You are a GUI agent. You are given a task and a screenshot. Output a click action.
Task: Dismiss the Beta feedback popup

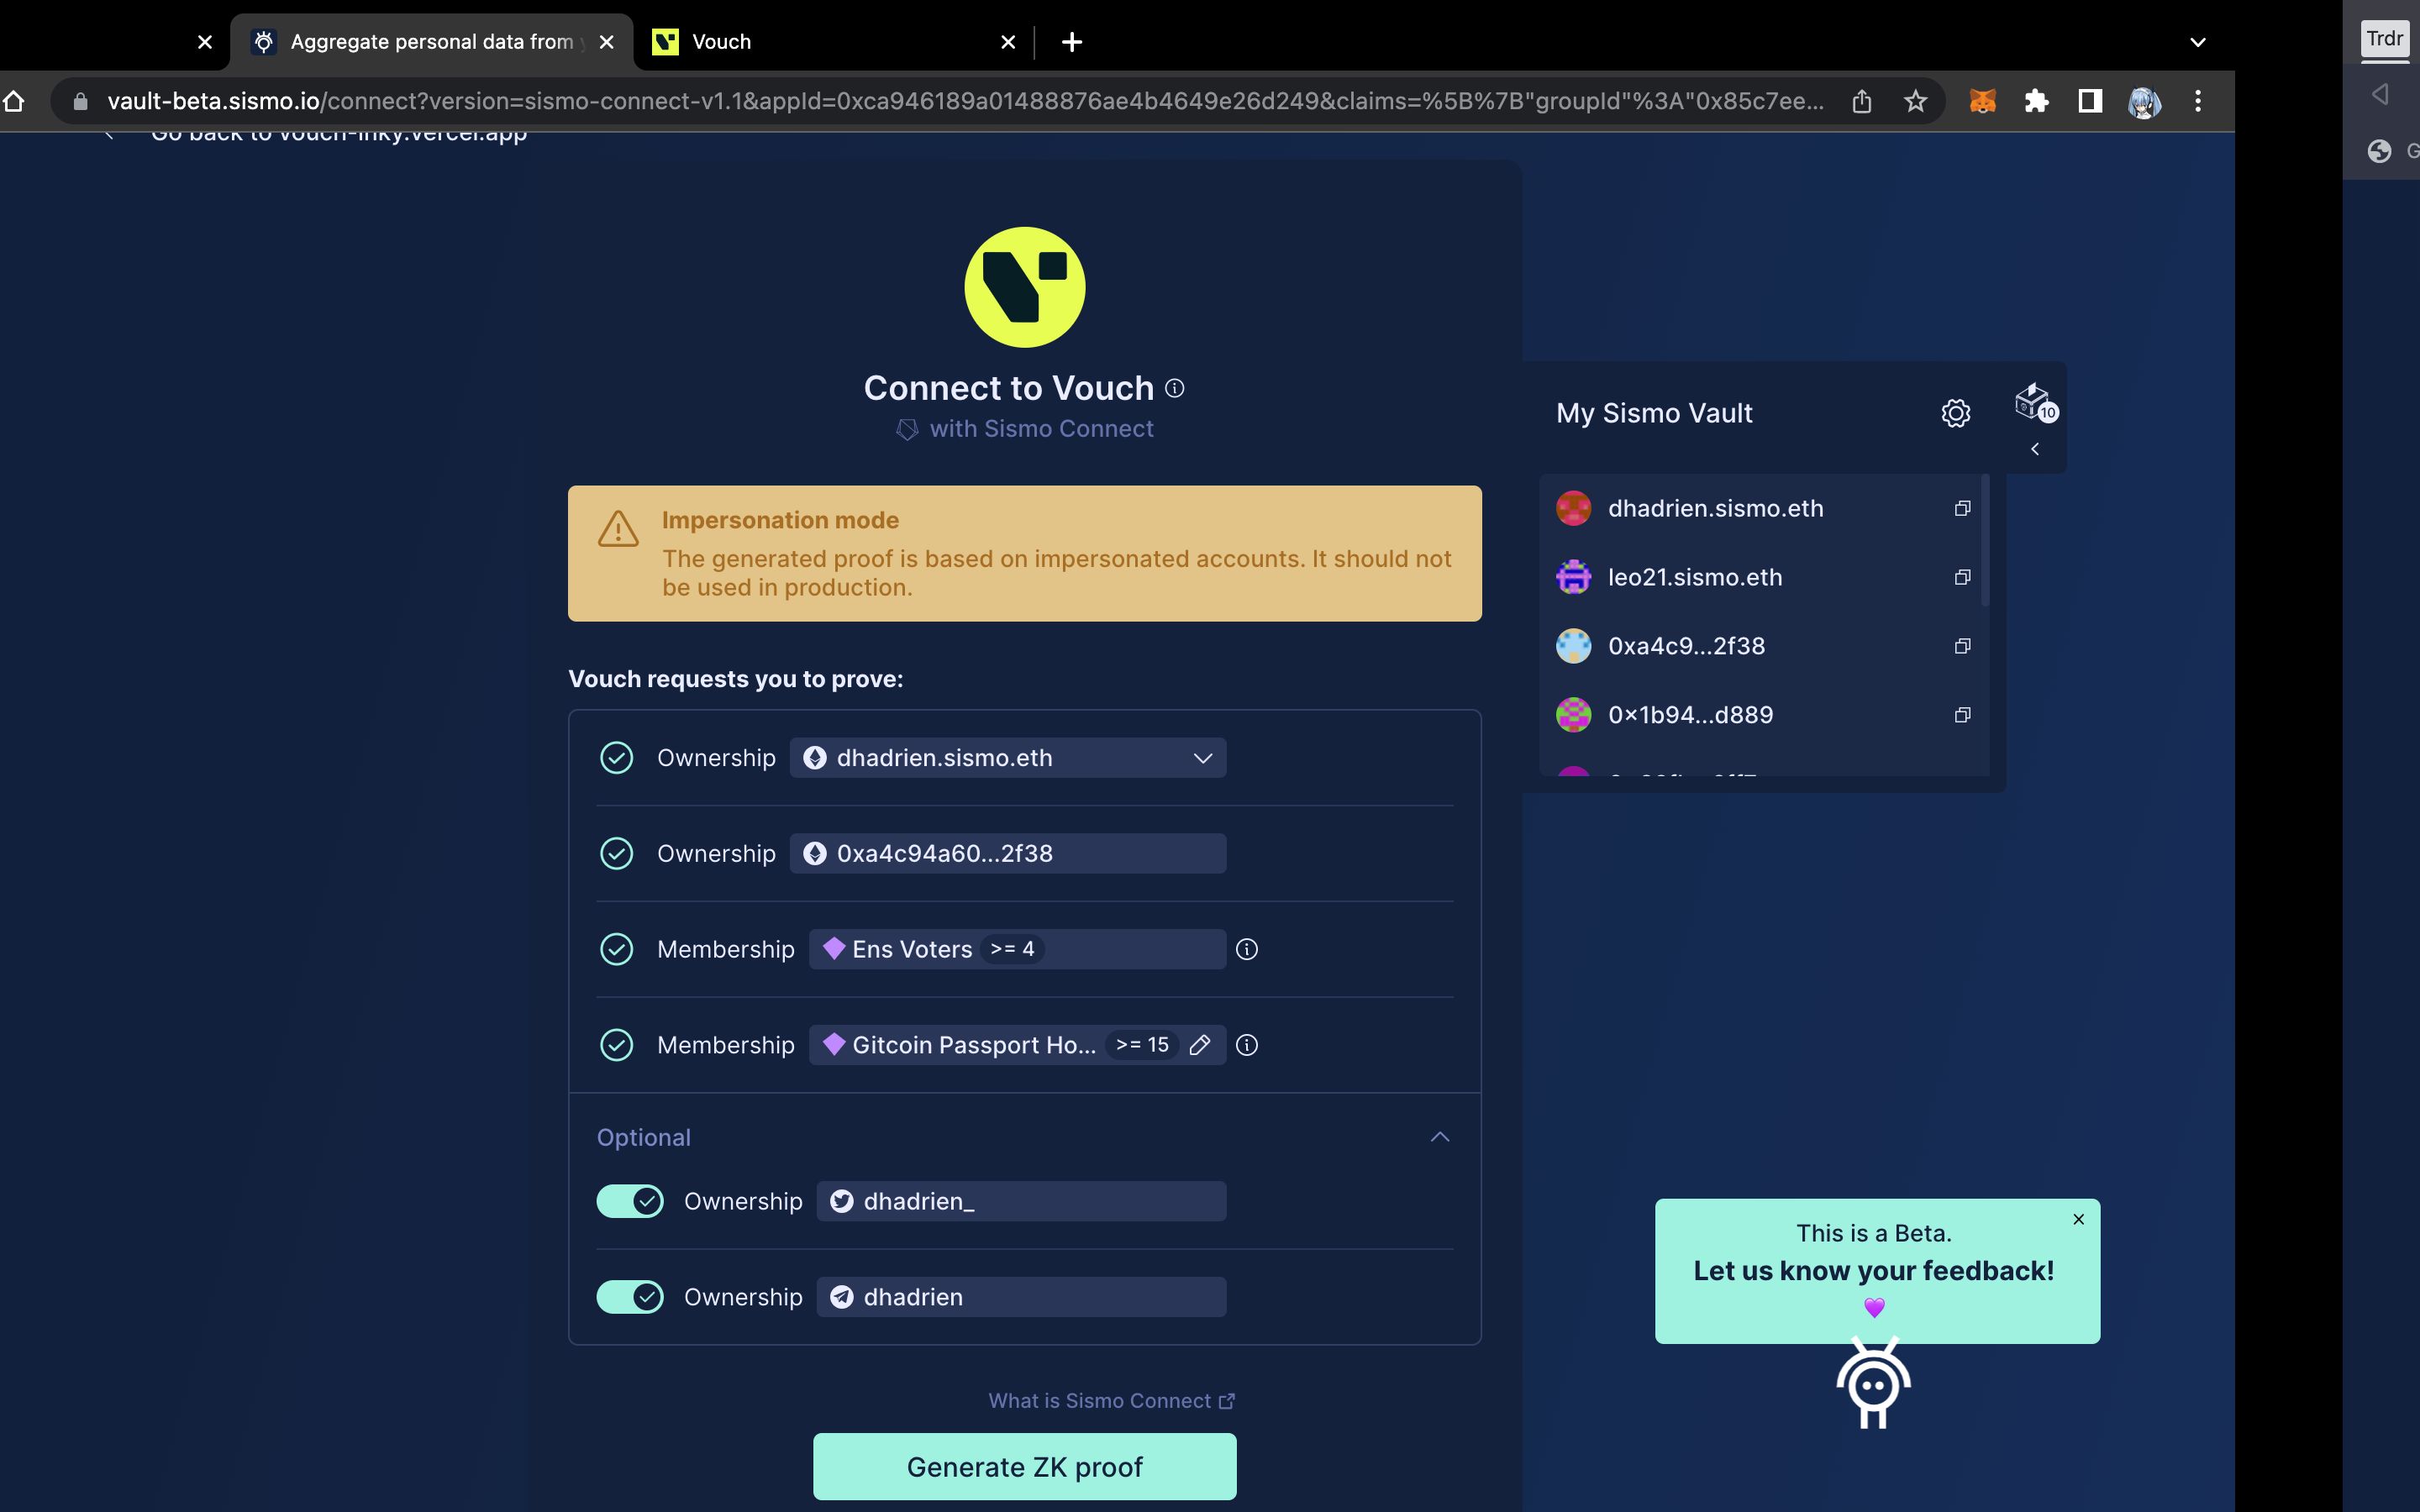[2078, 1219]
